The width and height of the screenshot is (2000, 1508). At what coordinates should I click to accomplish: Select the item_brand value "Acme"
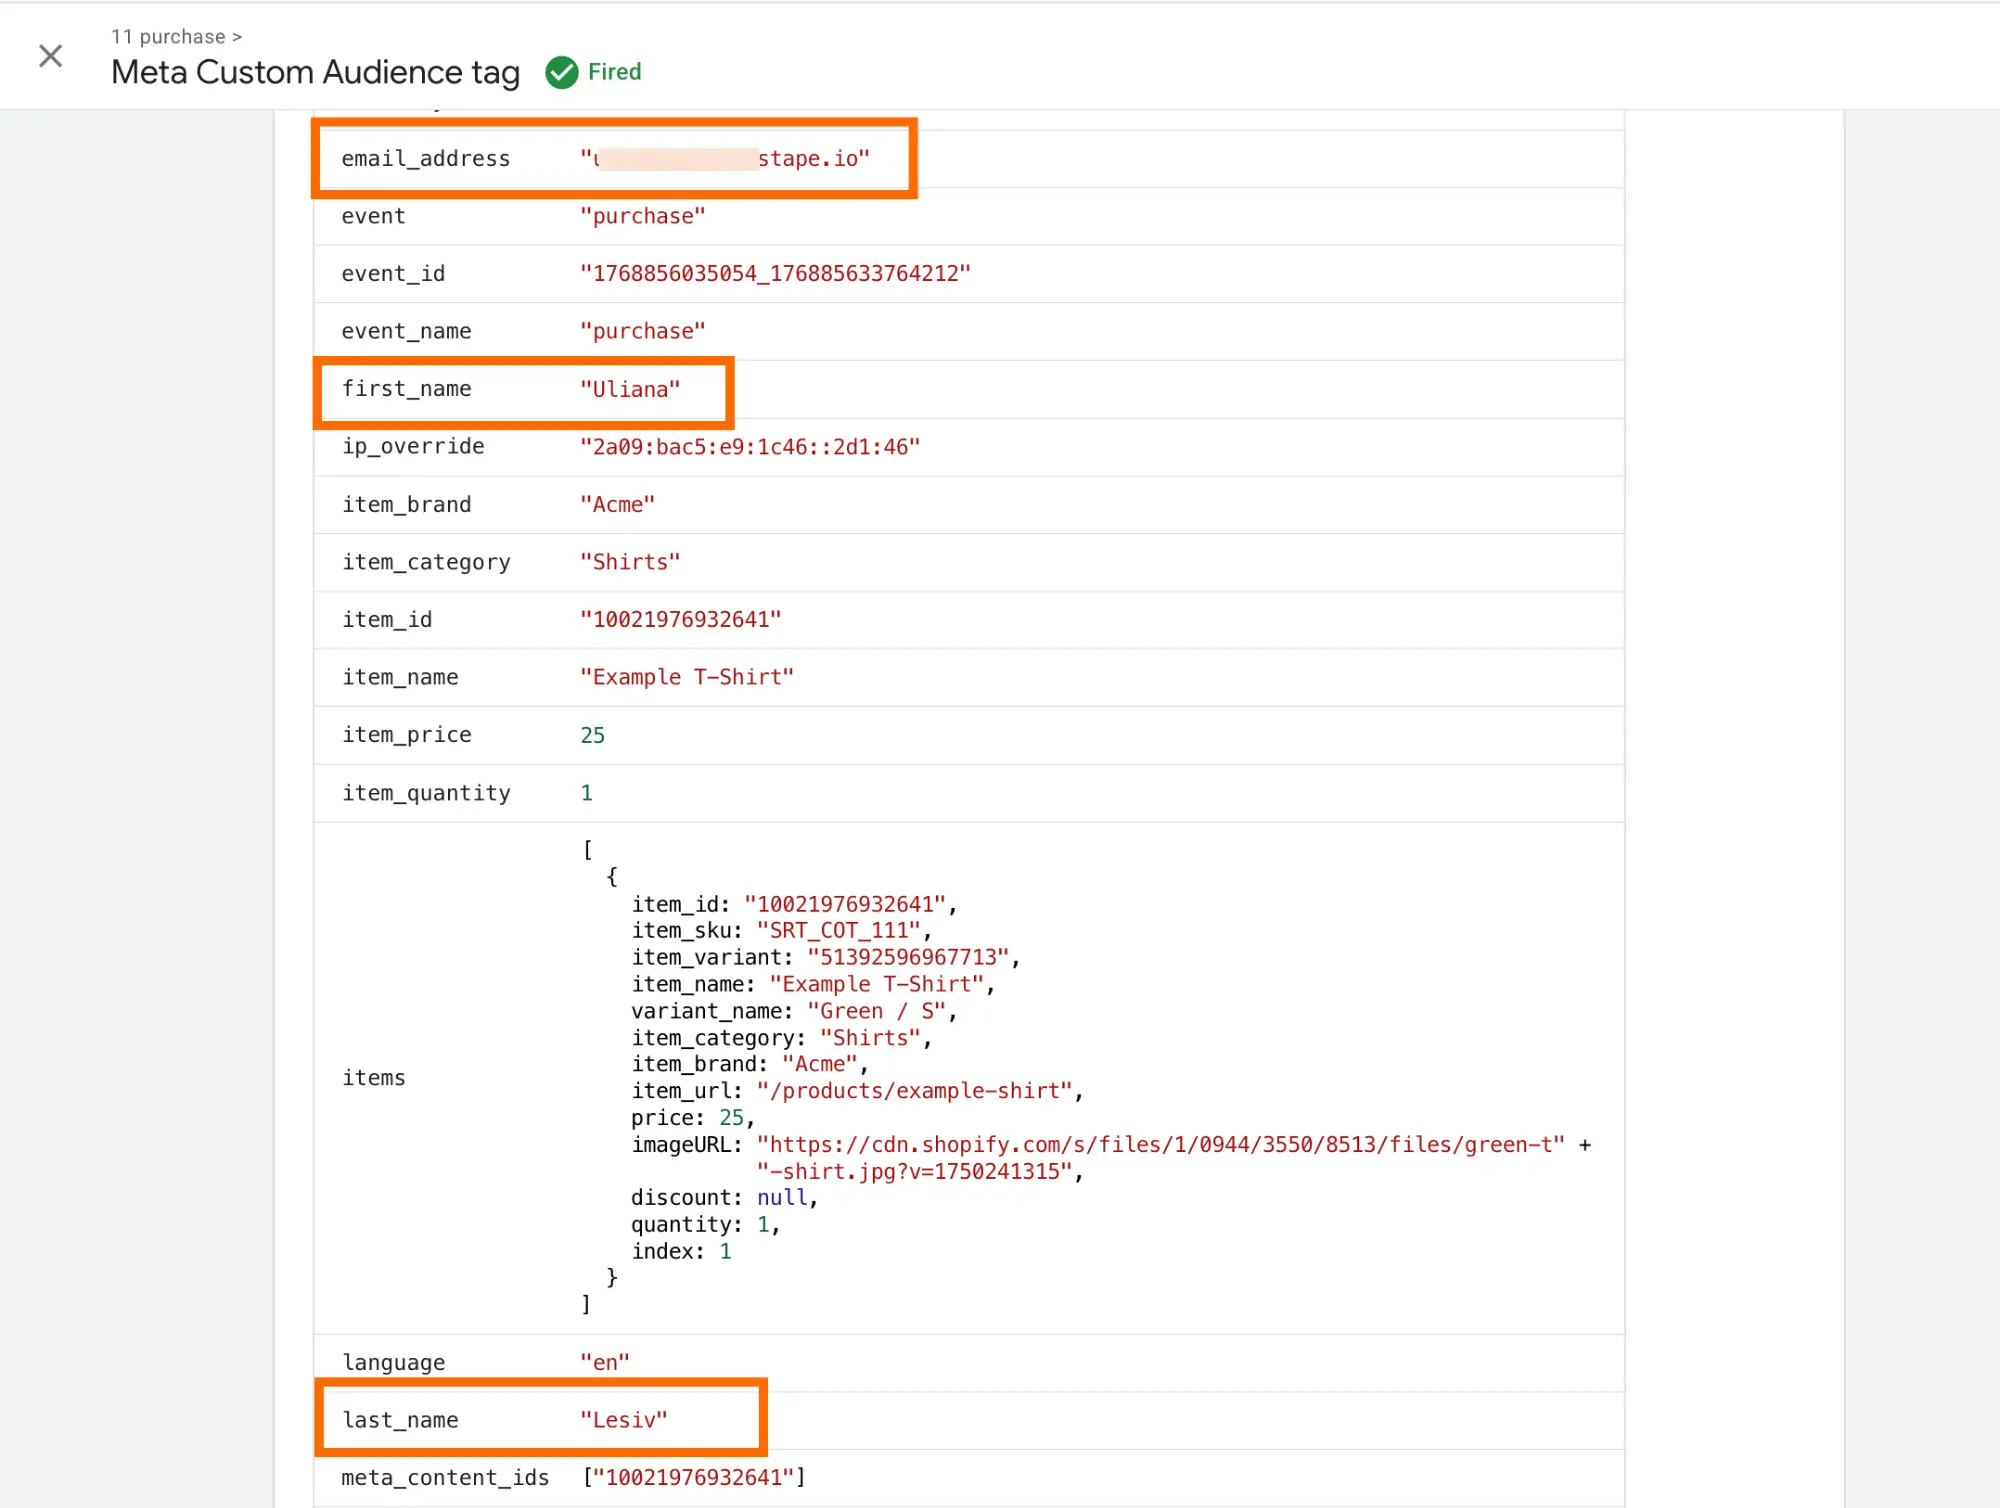pyautogui.click(x=617, y=505)
